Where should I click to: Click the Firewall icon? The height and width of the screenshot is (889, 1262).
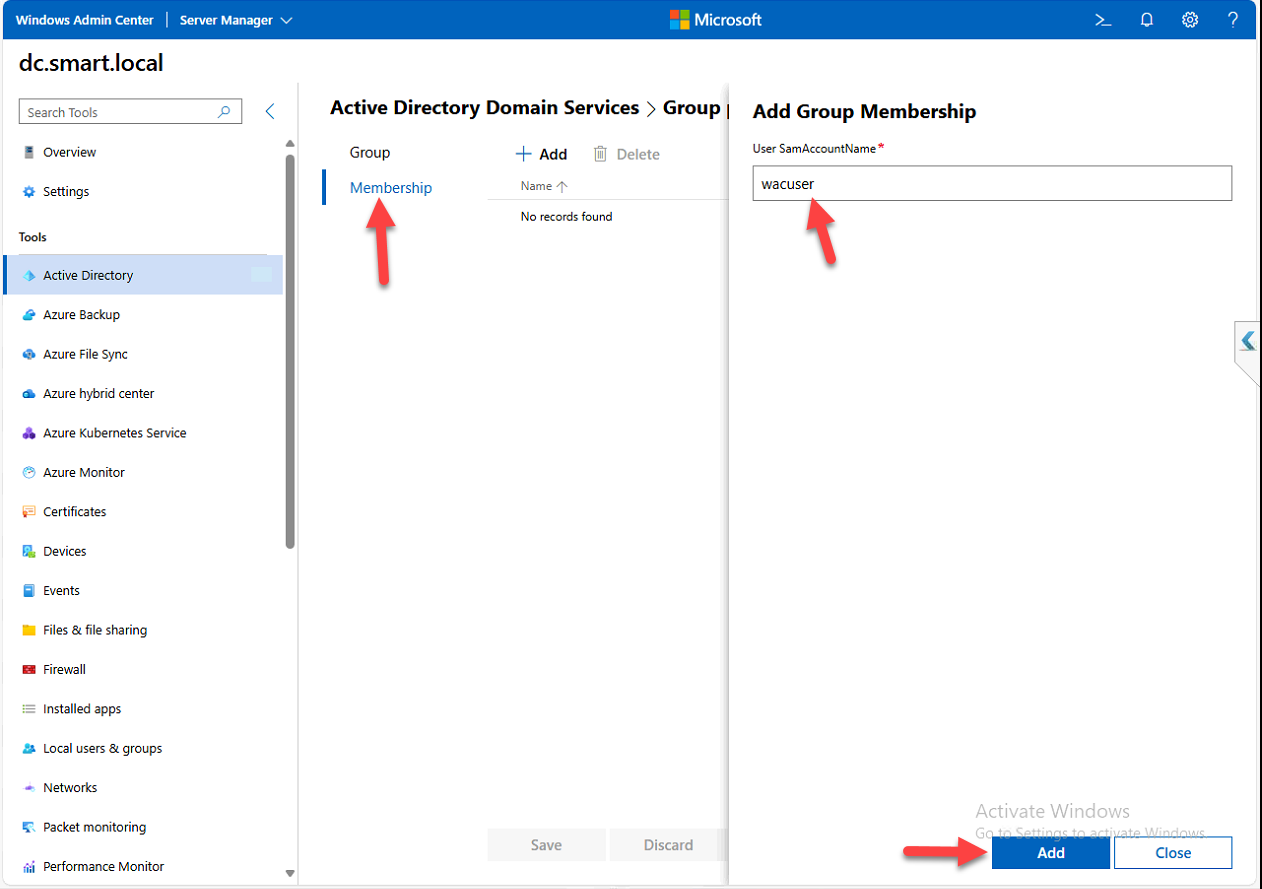pyautogui.click(x=28, y=669)
